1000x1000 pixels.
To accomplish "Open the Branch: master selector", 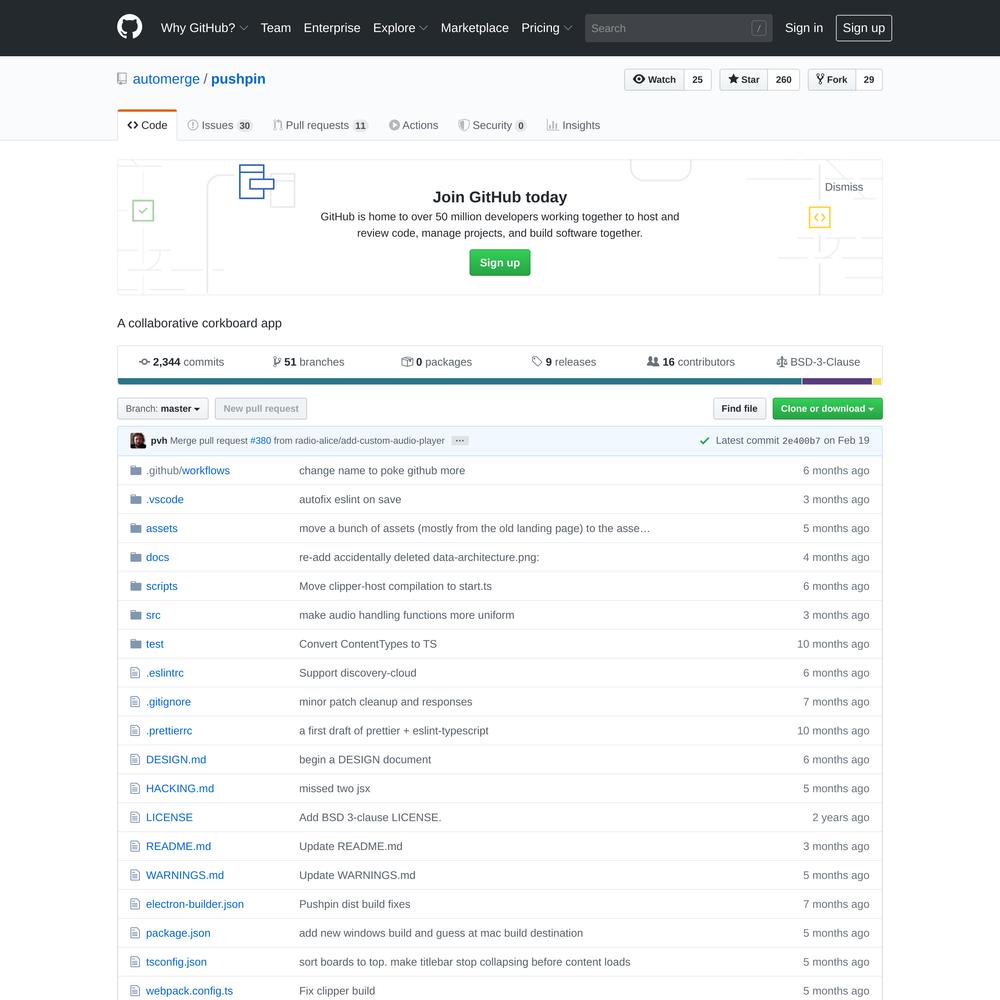I will click(163, 409).
